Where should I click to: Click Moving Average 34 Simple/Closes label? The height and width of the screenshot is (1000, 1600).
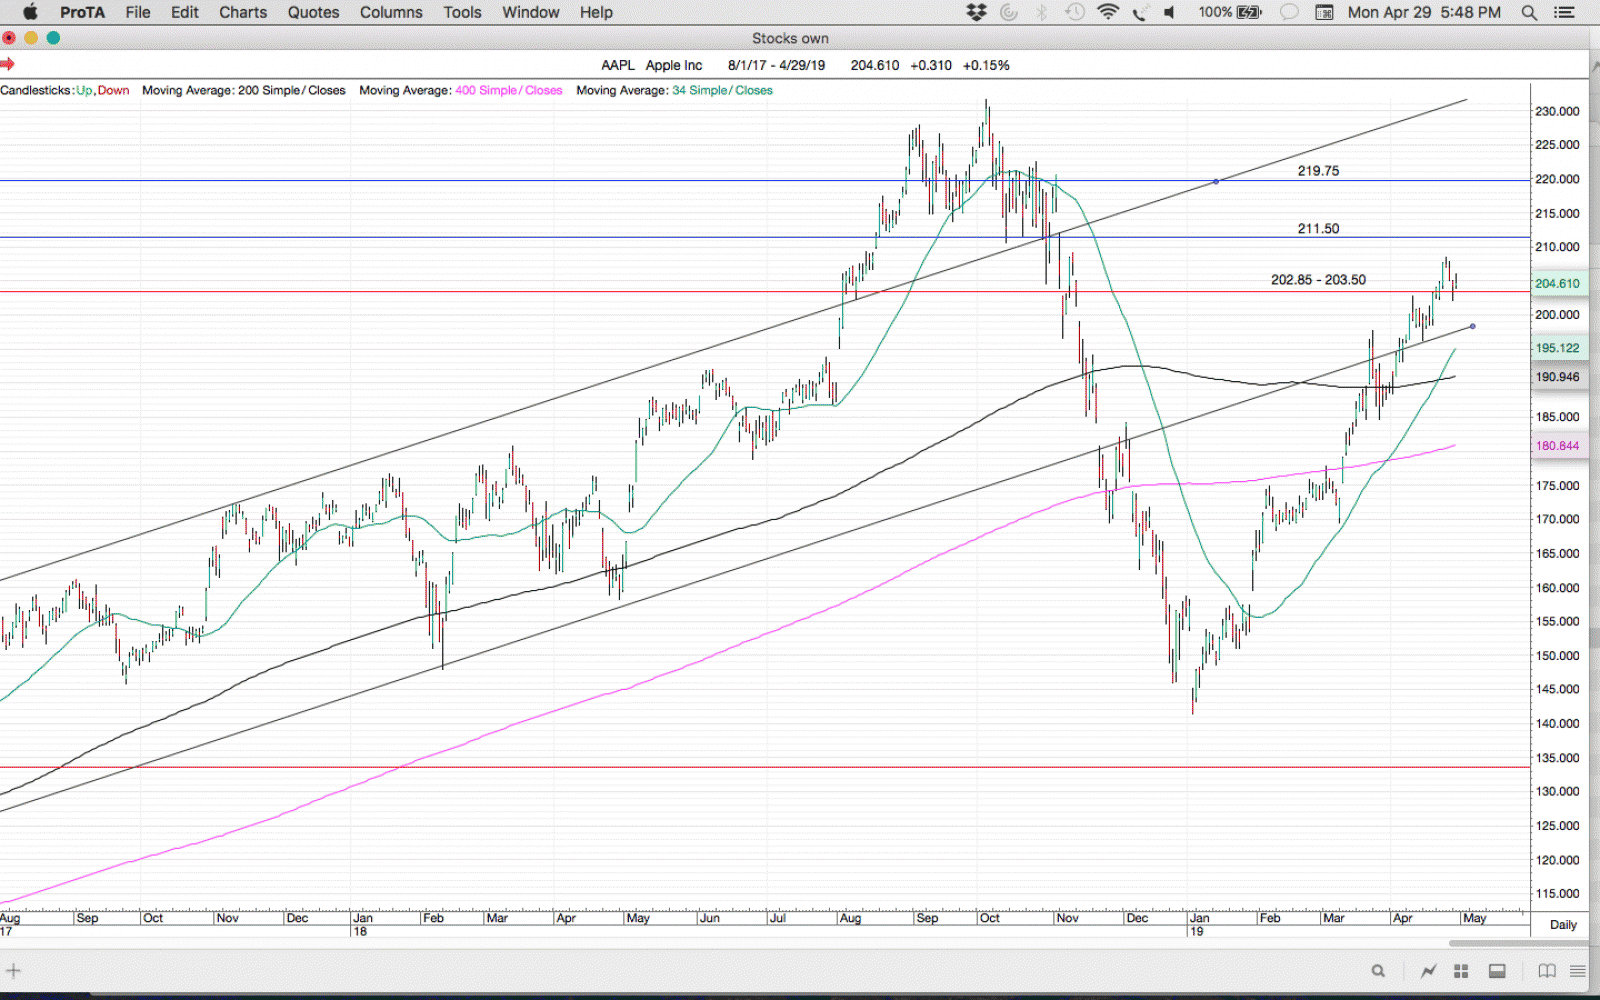click(x=675, y=90)
